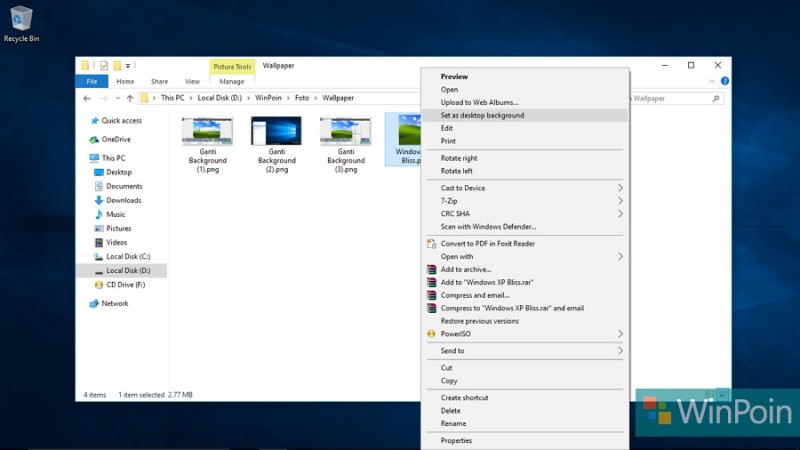The image size is (800, 450).
Task: Expand the Send to submenu
Action: coord(525,351)
